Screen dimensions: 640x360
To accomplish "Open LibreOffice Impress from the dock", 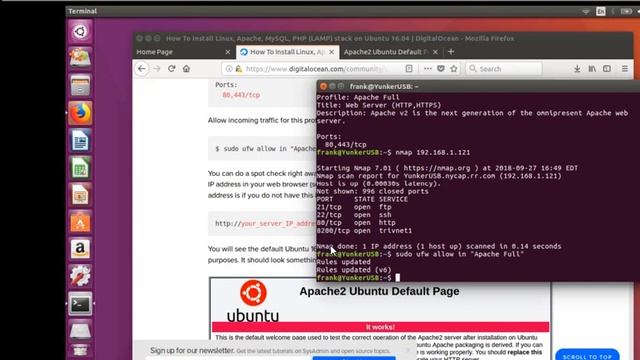I will pos(80,195).
